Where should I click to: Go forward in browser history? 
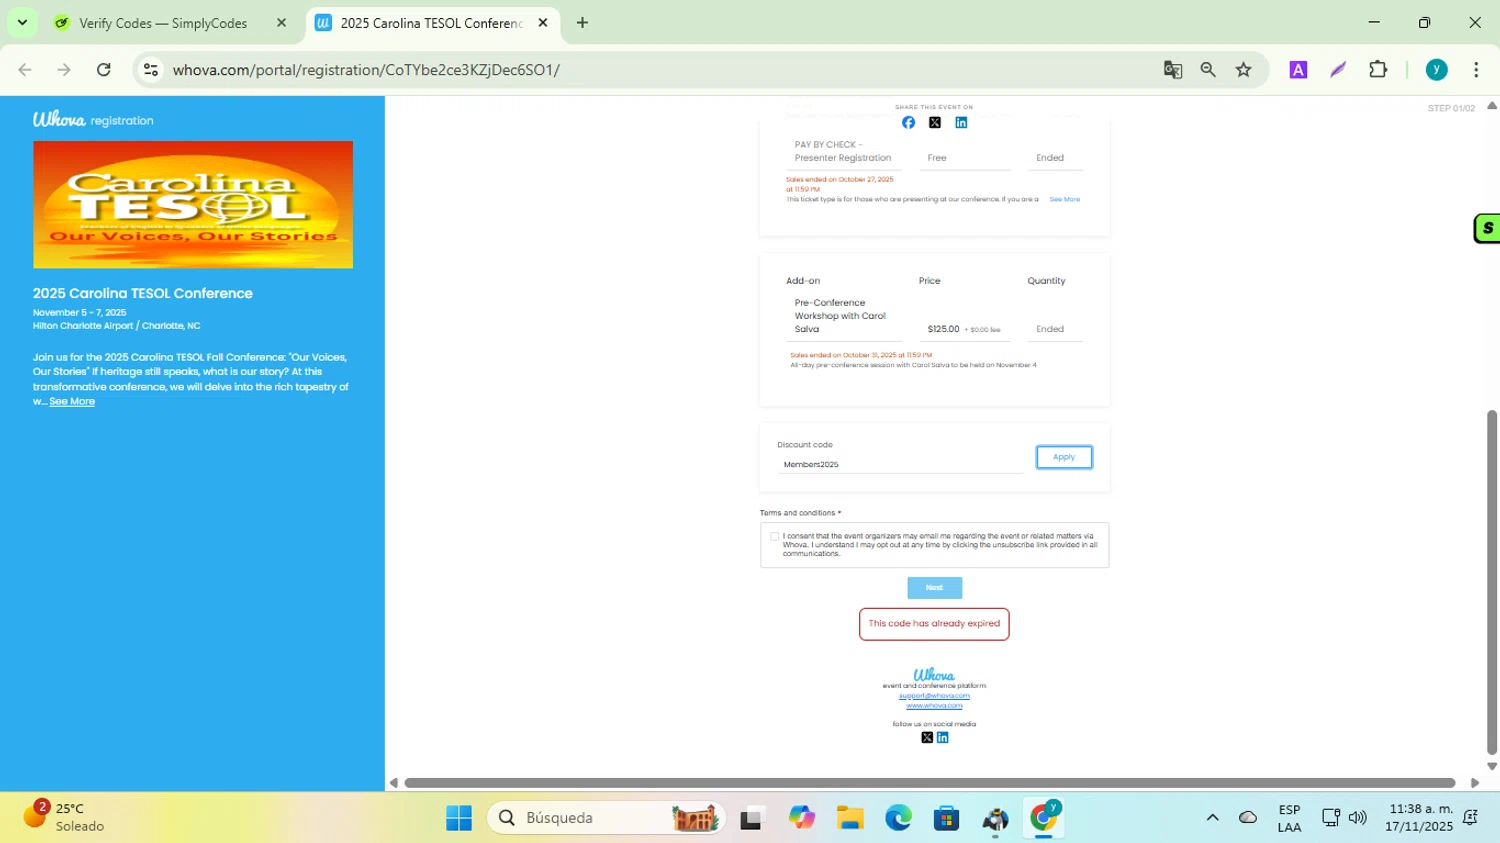[64, 70]
